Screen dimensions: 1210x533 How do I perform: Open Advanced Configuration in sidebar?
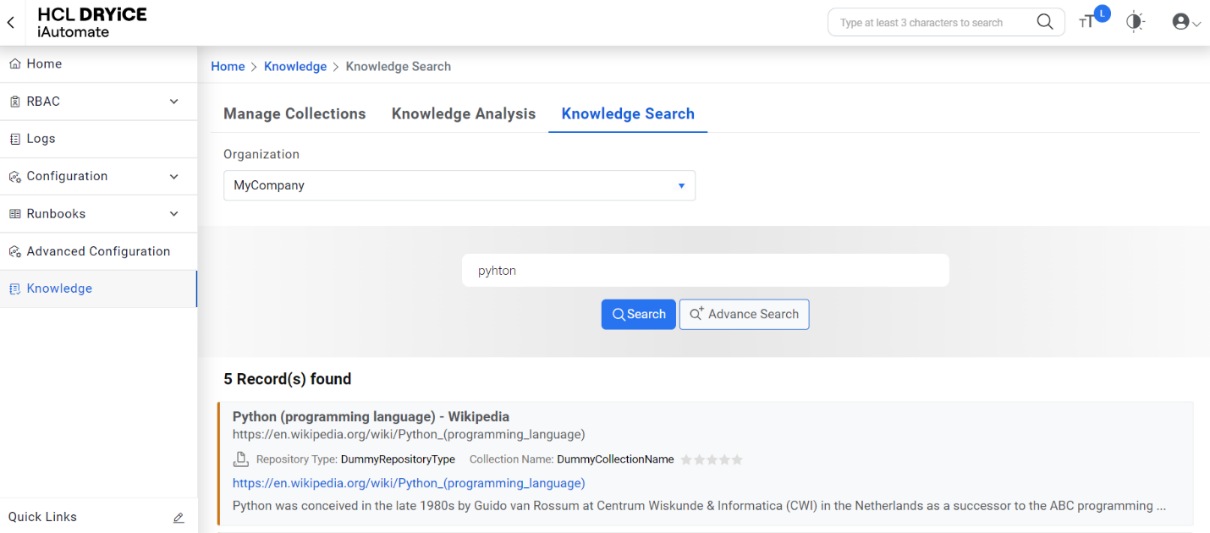click(x=98, y=252)
